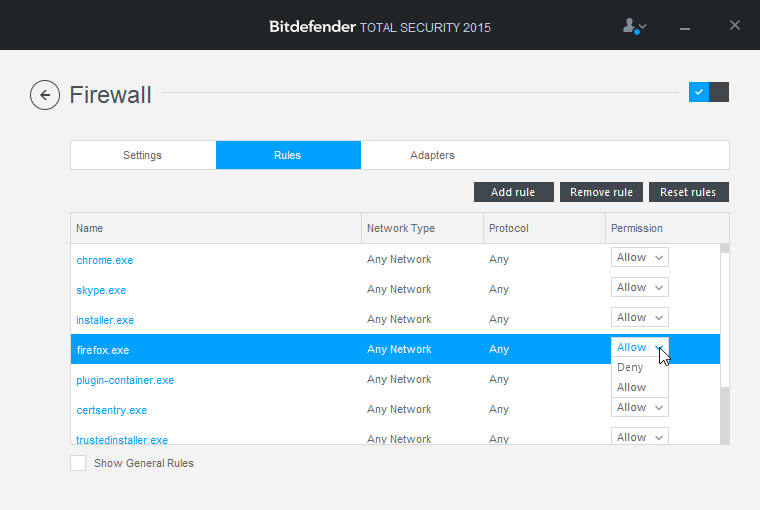Click the Network Type column header

422,228
